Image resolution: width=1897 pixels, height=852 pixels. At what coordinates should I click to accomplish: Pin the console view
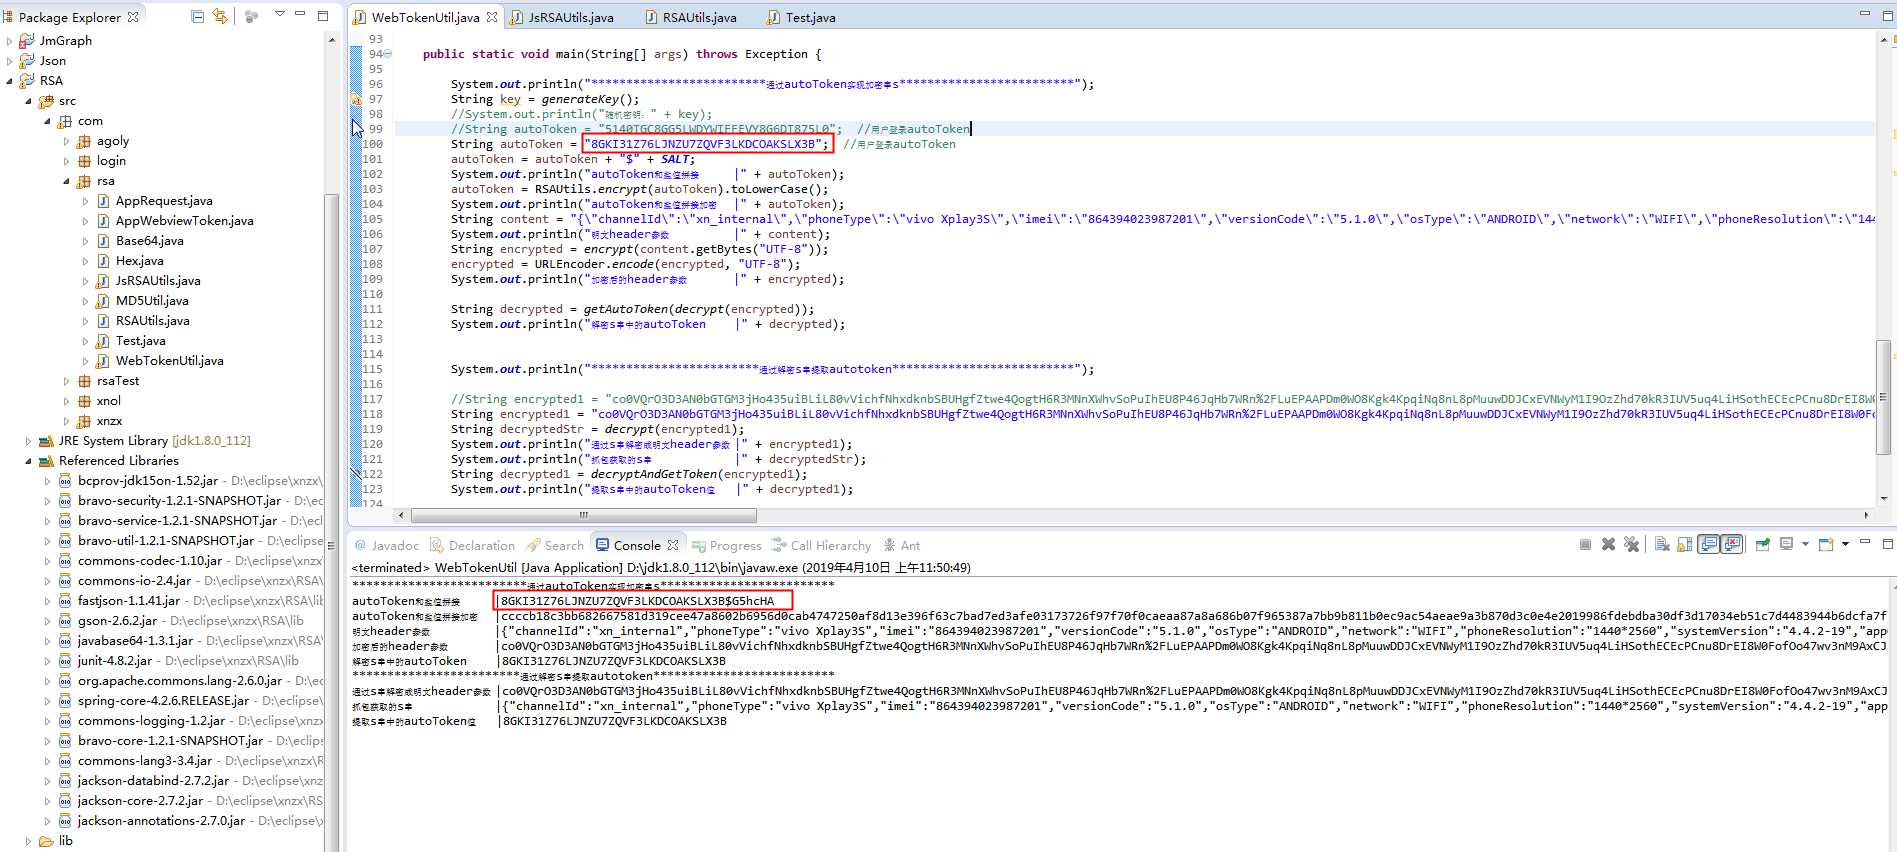click(x=1763, y=545)
